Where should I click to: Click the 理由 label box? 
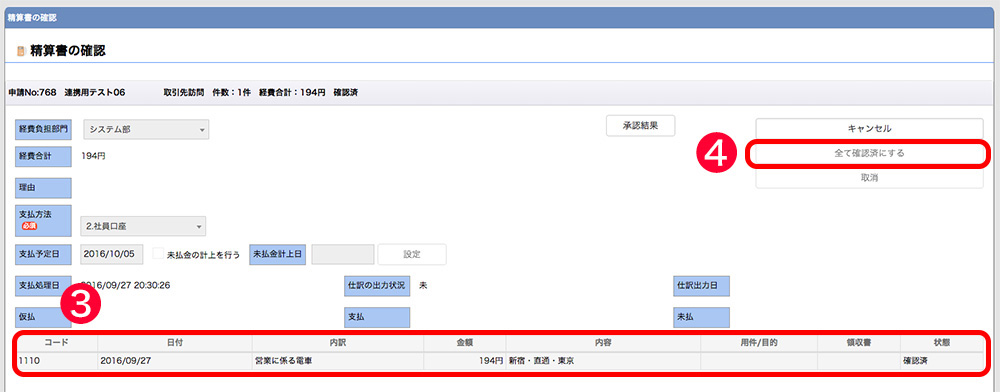(43, 189)
